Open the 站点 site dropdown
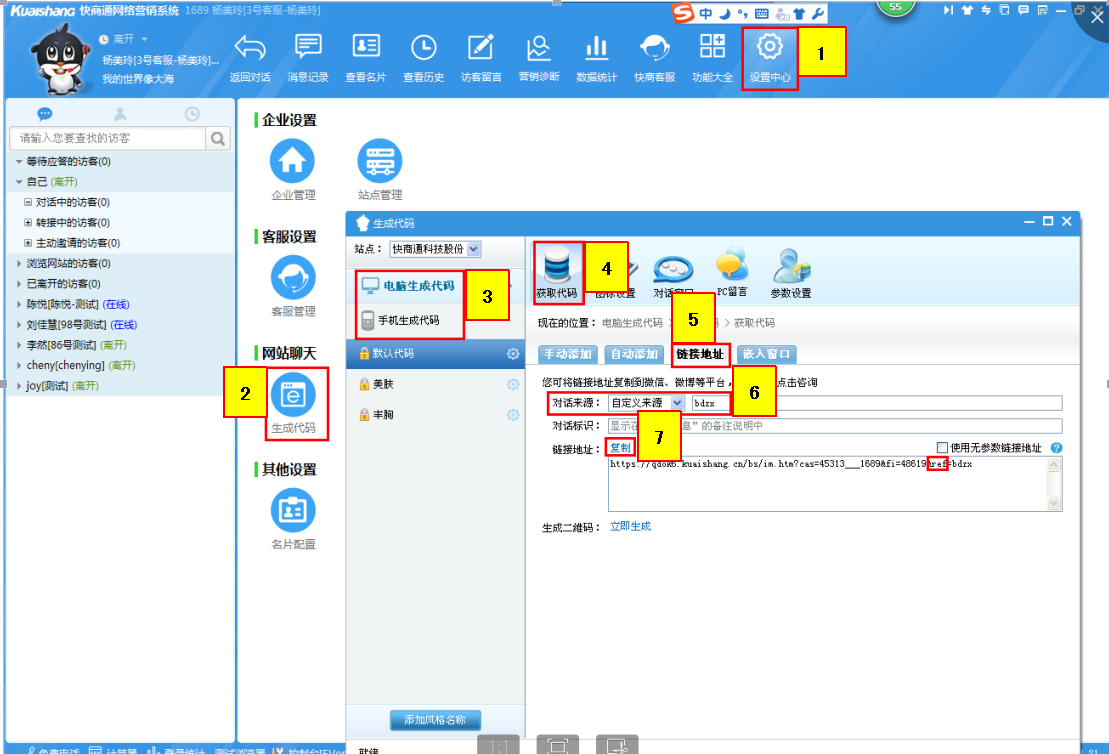This screenshot has height=754, width=1109. tap(473, 249)
